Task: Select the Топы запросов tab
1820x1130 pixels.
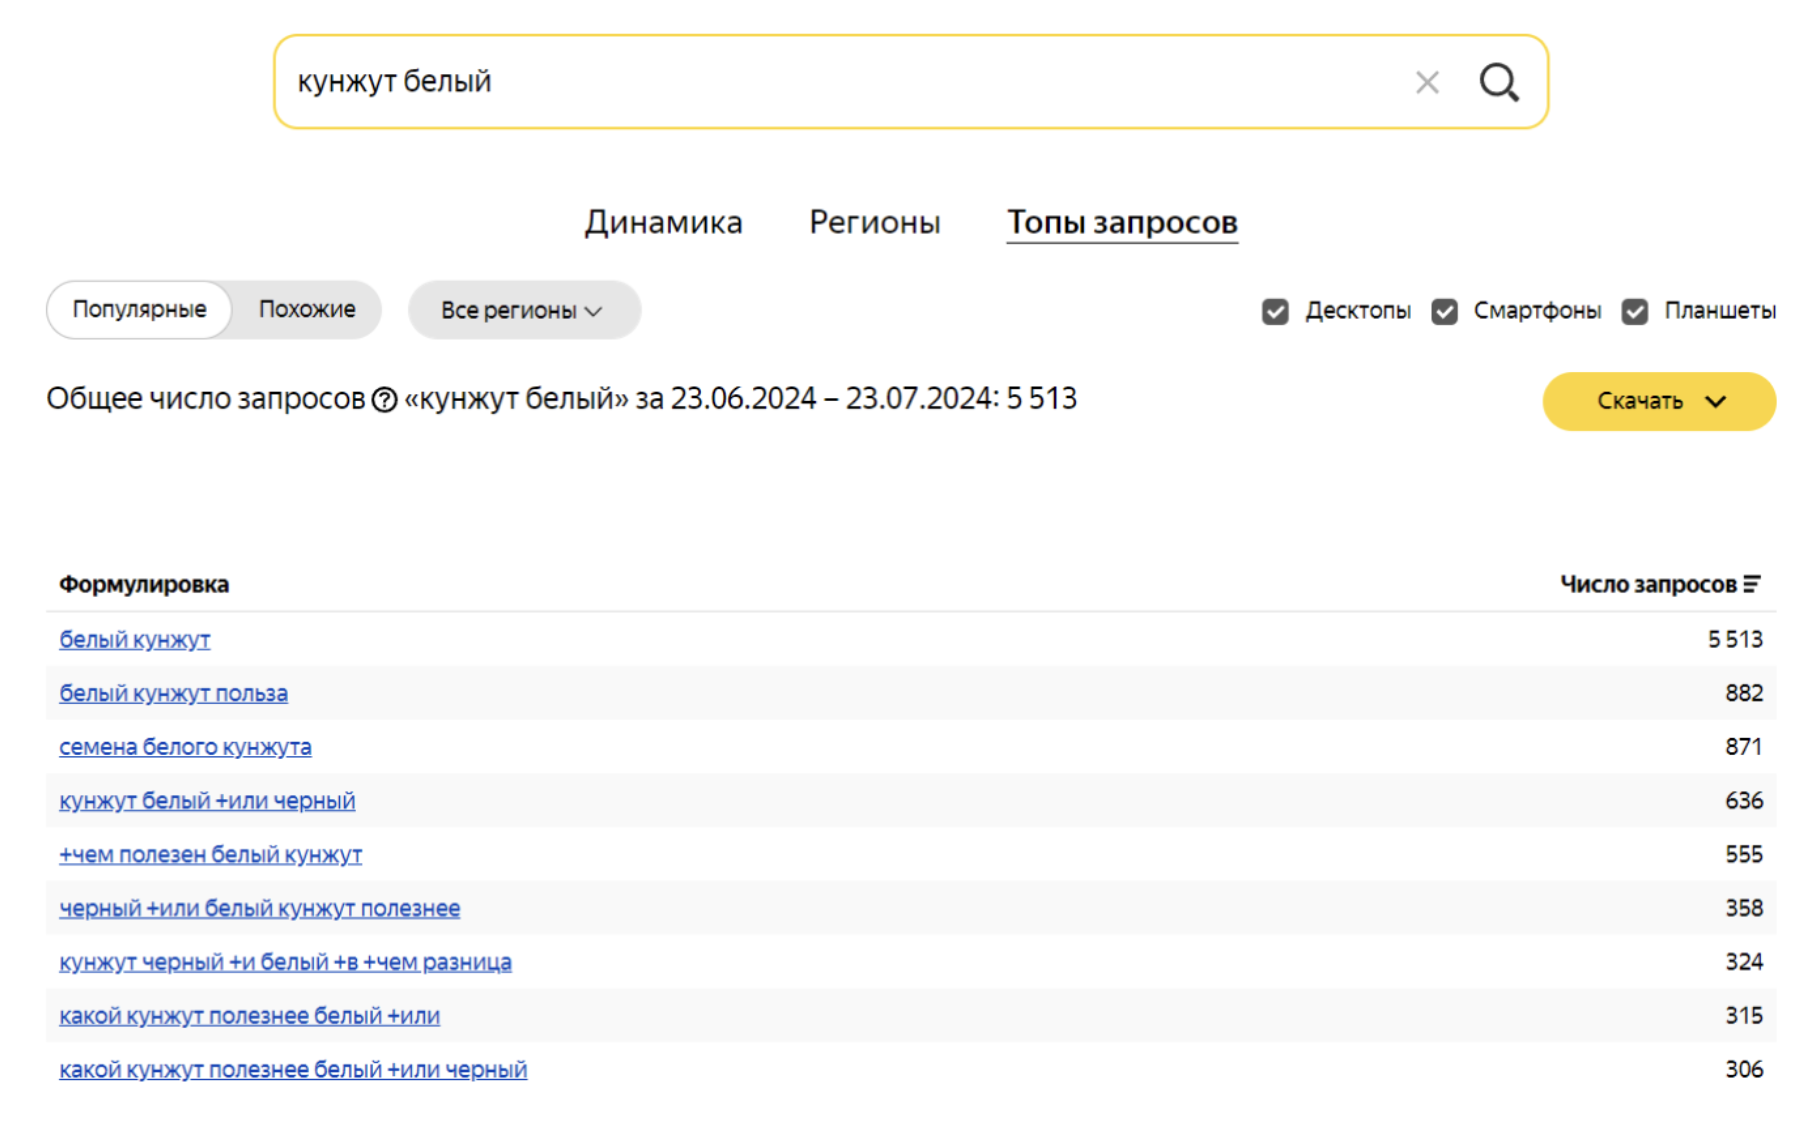Action: click(x=1122, y=222)
